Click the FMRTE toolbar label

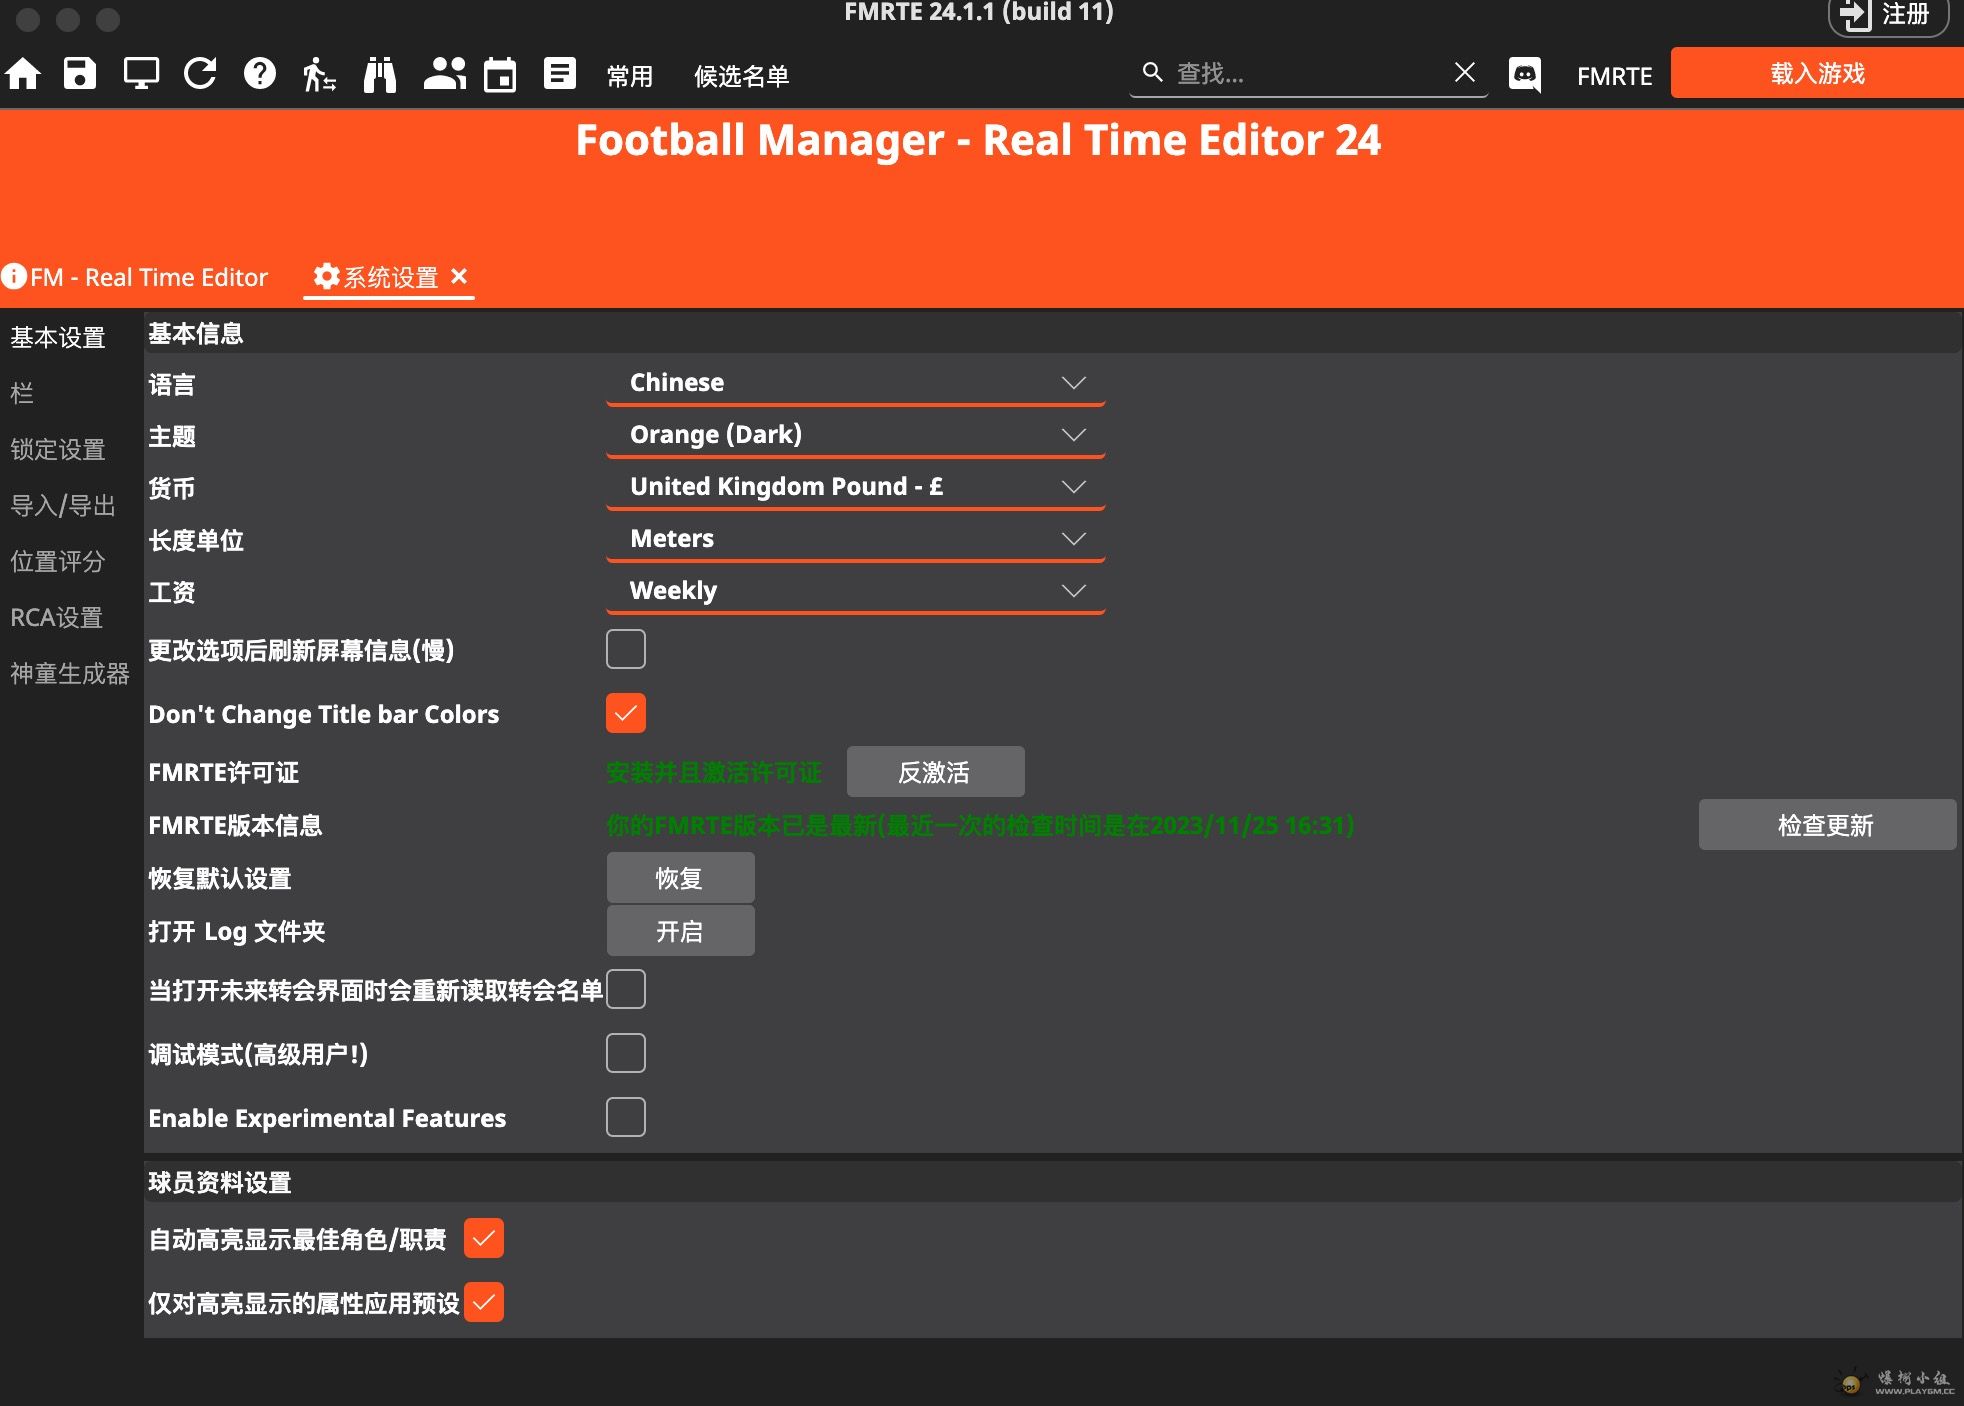click(x=1614, y=76)
